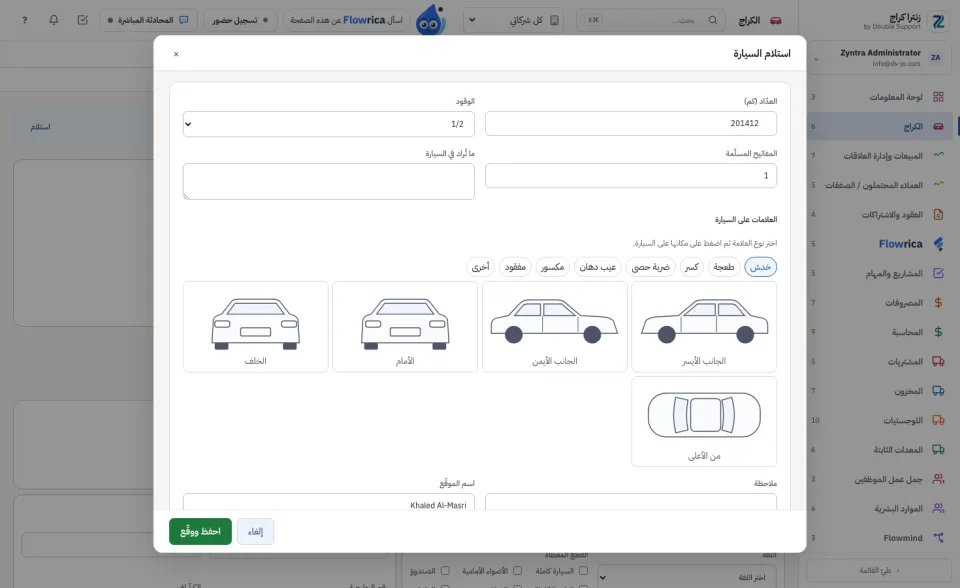The image size is (960, 588).
Task: Focus the ما تُرك في السيارة textarea
Action: tap(329, 181)
